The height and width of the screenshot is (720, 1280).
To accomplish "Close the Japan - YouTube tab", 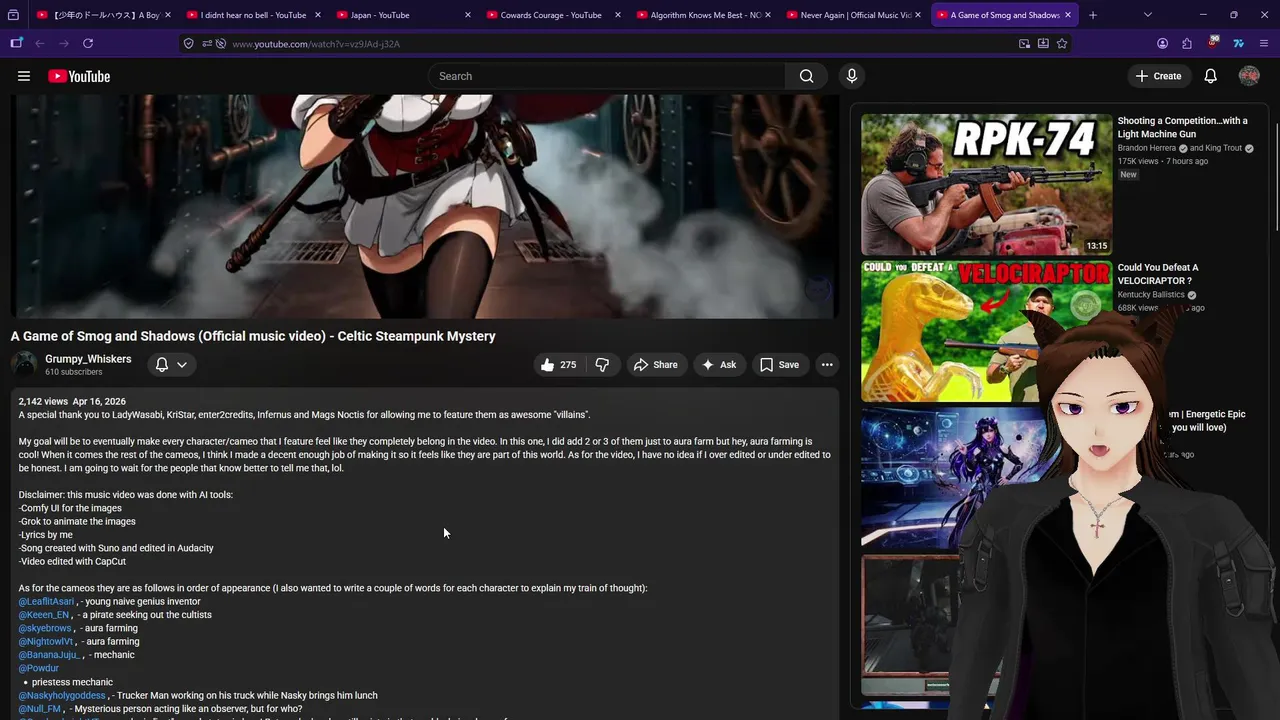I will [468, 15].
